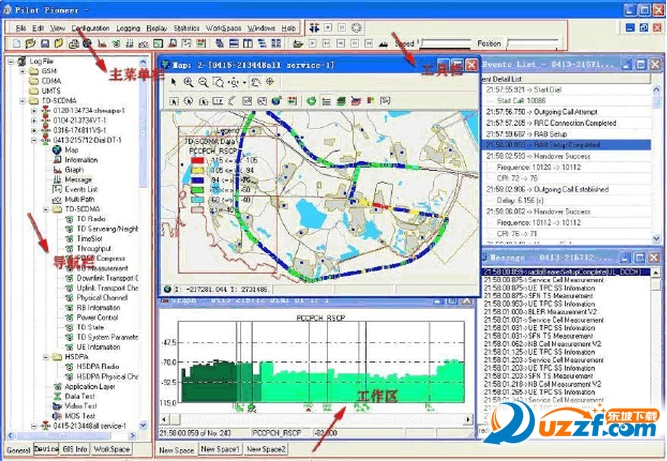Click the red legend color swatch
This screenshot has height=461, width=667.
pos(197,160)
